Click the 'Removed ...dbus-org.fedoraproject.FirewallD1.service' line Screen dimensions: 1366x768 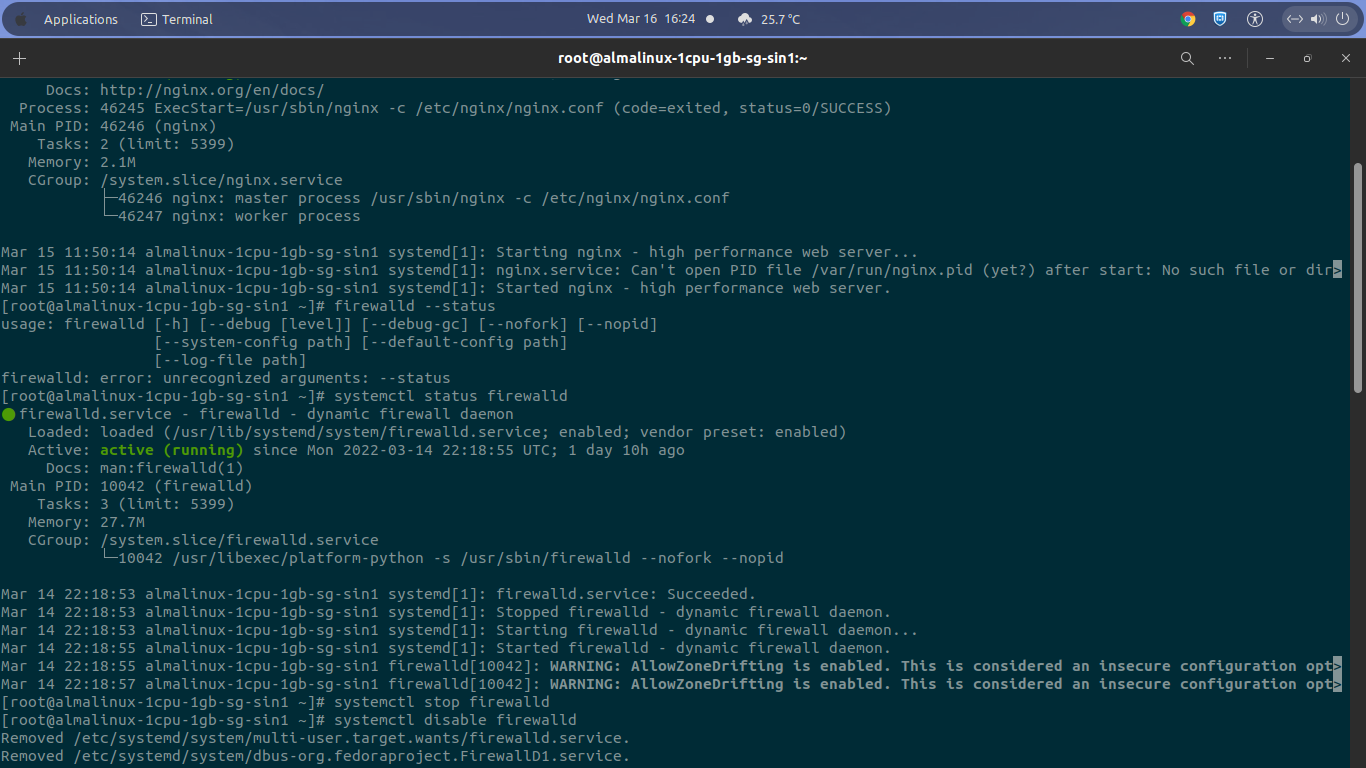[x=315, y=756]
